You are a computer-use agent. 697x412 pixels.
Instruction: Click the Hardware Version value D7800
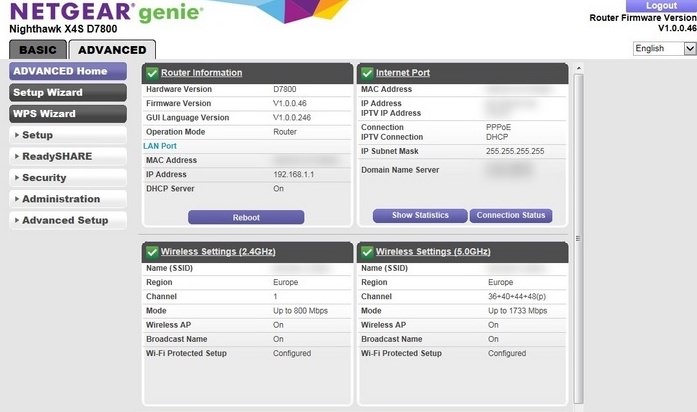pos(284,89)
